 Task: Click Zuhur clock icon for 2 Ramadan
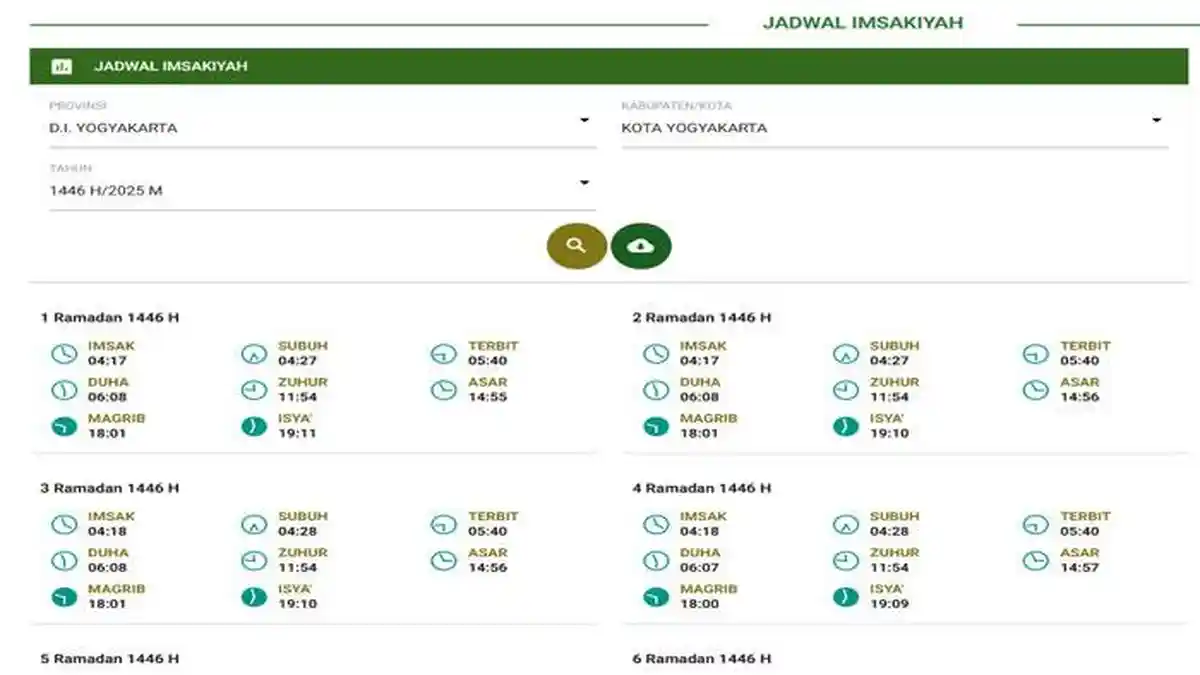pos(846,390)
